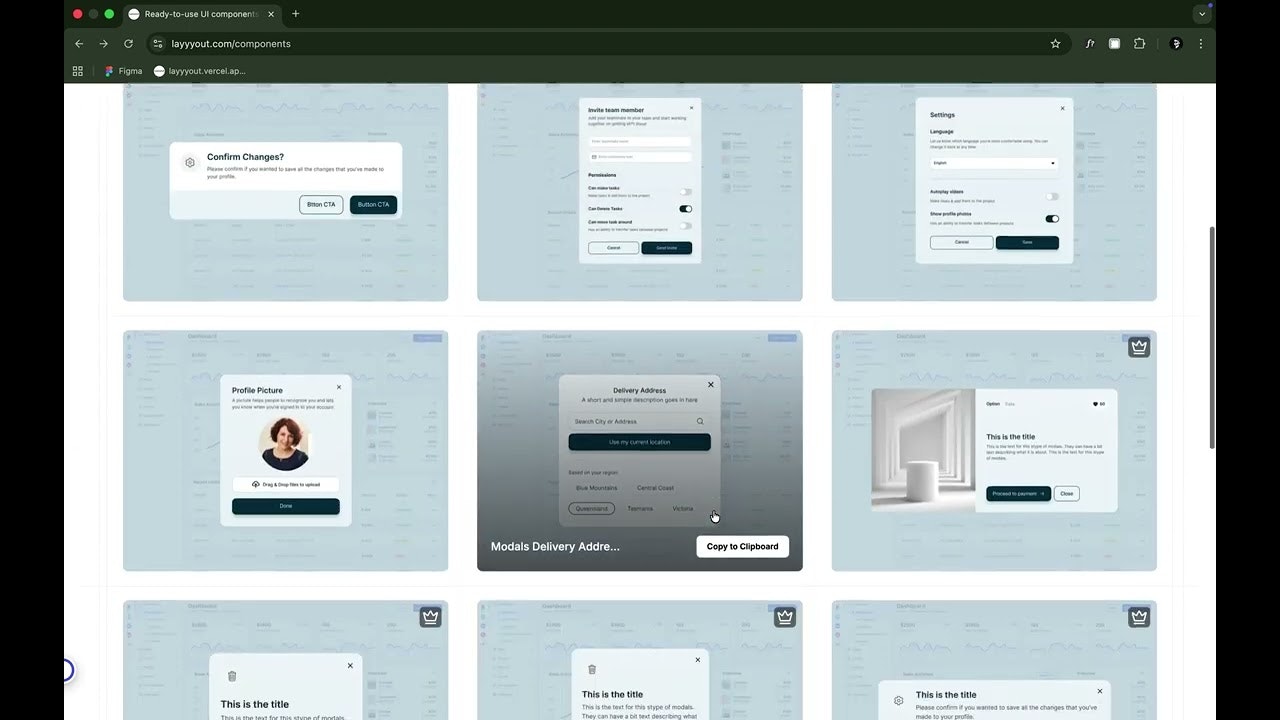
Task: Open layyyout.vercel.app bookmark
Action: point(199,71)
